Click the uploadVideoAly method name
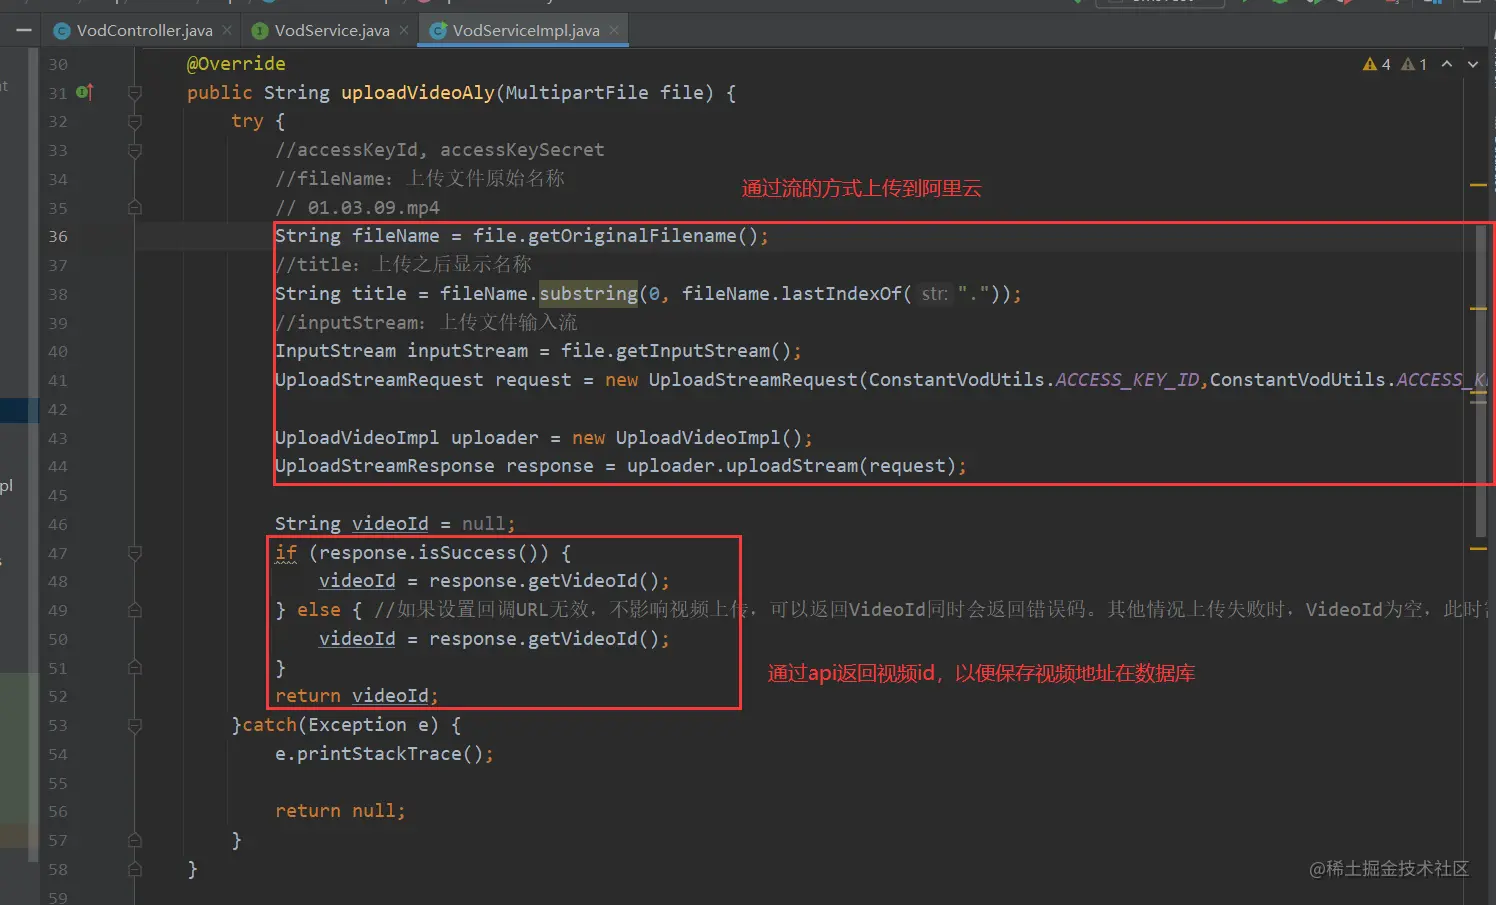 click(x=418, y=93)
